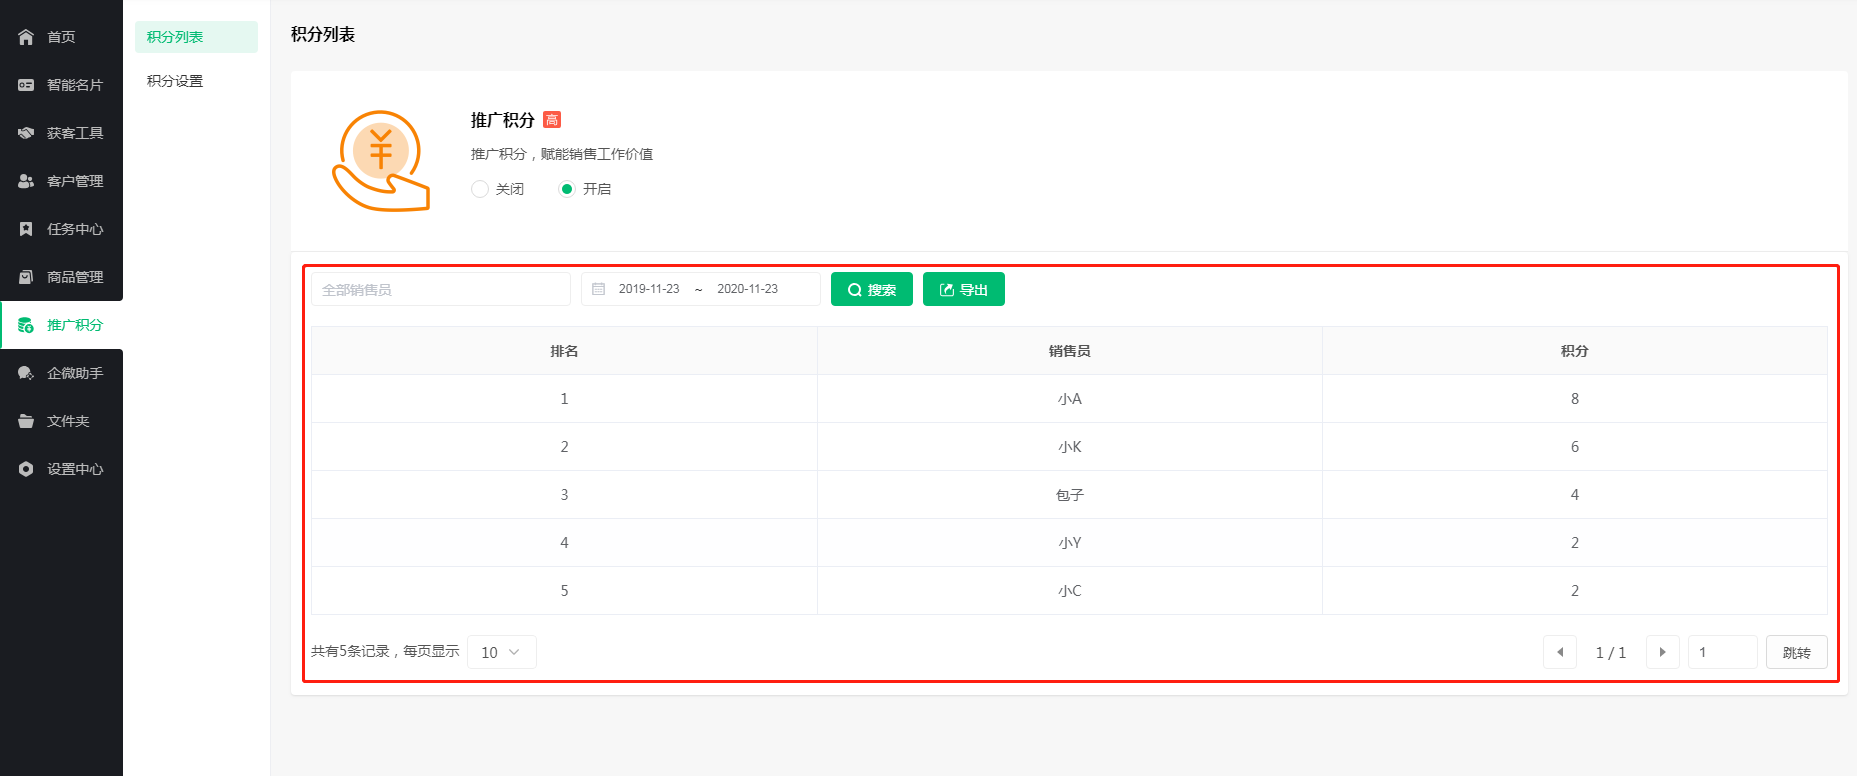Open 客户管理 in the sidebar
Viewport: 1857px width, 776px height.
pyautogui.click(x=61, y=181)
